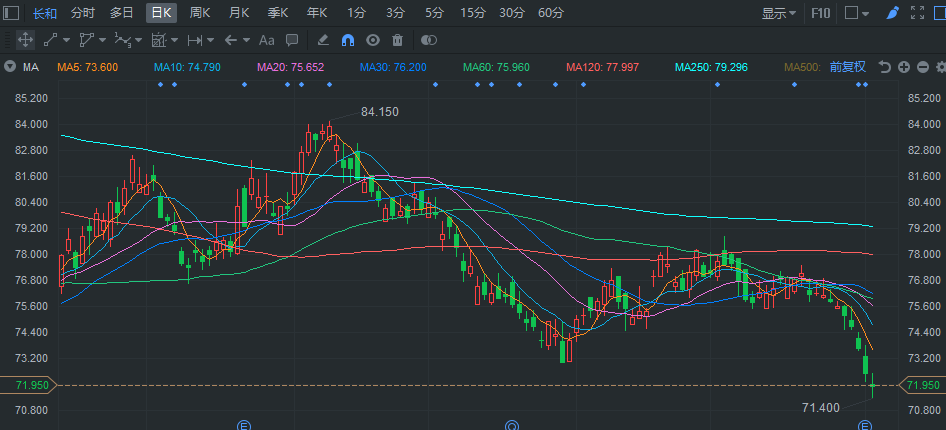Click the minus zoom-out icon
The height and width of the screenshot is (430, 946).
click(x=922, y=67)
